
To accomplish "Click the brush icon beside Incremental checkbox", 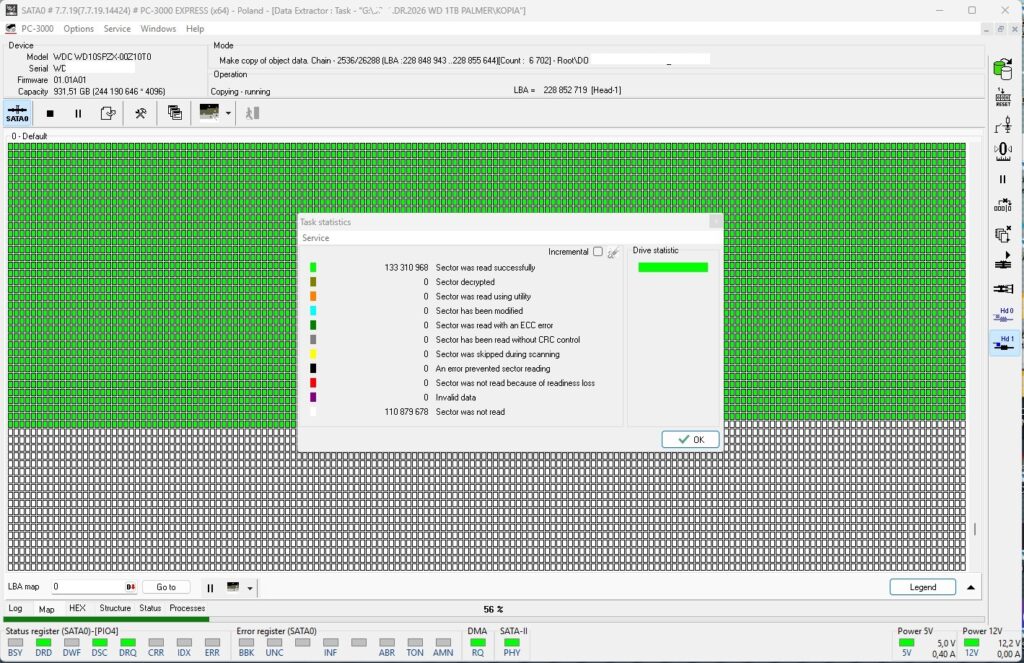I will [613, 252].
